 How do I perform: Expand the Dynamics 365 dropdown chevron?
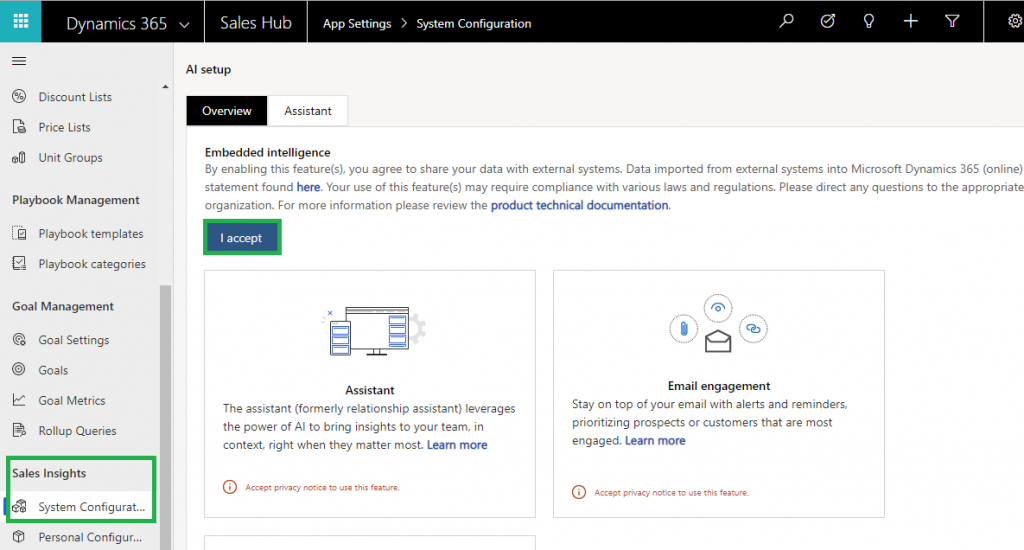point(182,24)
